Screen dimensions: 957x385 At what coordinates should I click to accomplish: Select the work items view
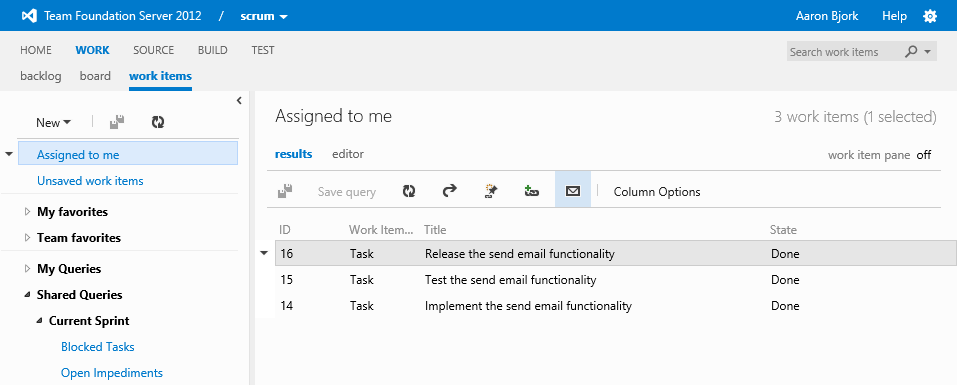point(161,76)
